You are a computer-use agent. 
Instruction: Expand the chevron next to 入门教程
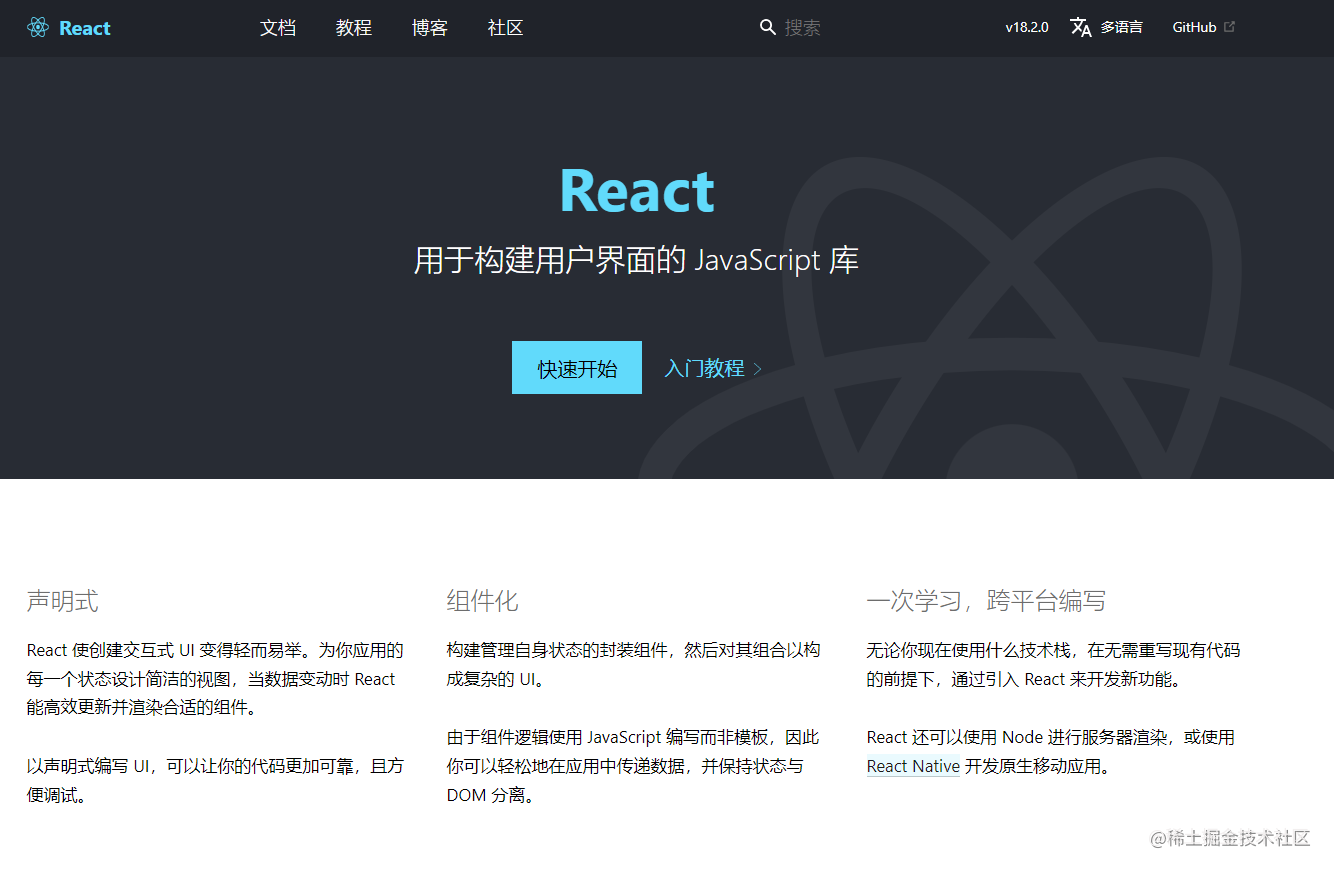pos(757,368)
